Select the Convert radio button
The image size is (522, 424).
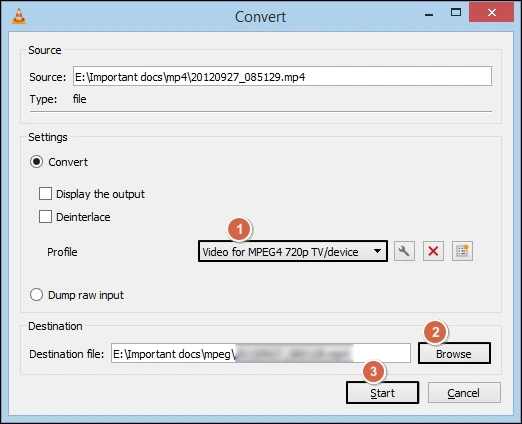[x=36, y=162]
